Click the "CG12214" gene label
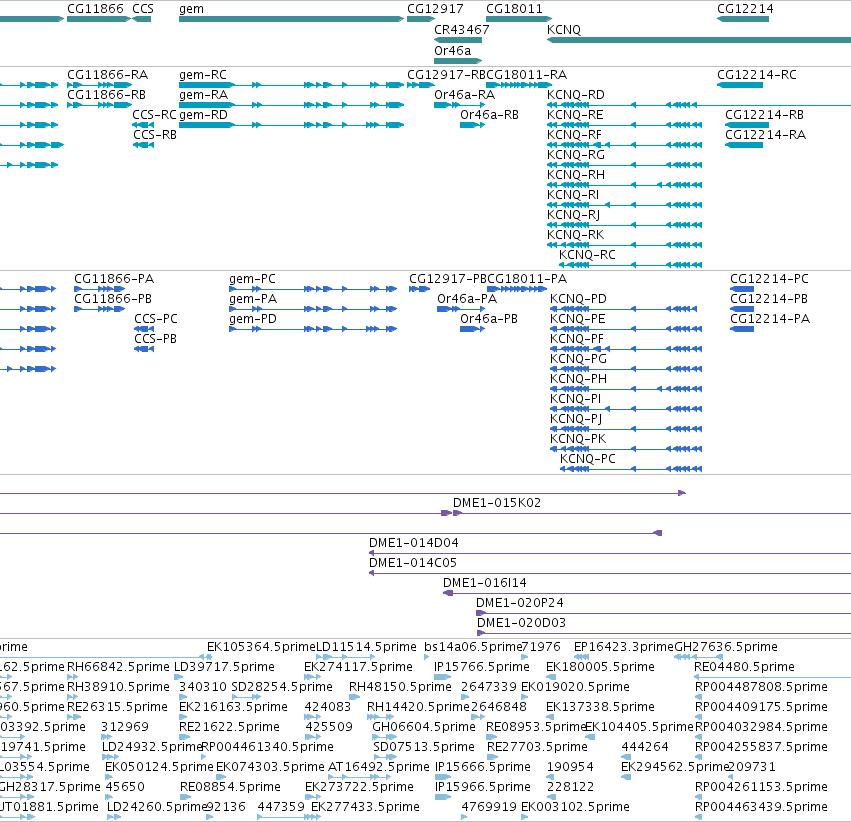The width and height of the screenshot is (851, 822). click(745, 9)
